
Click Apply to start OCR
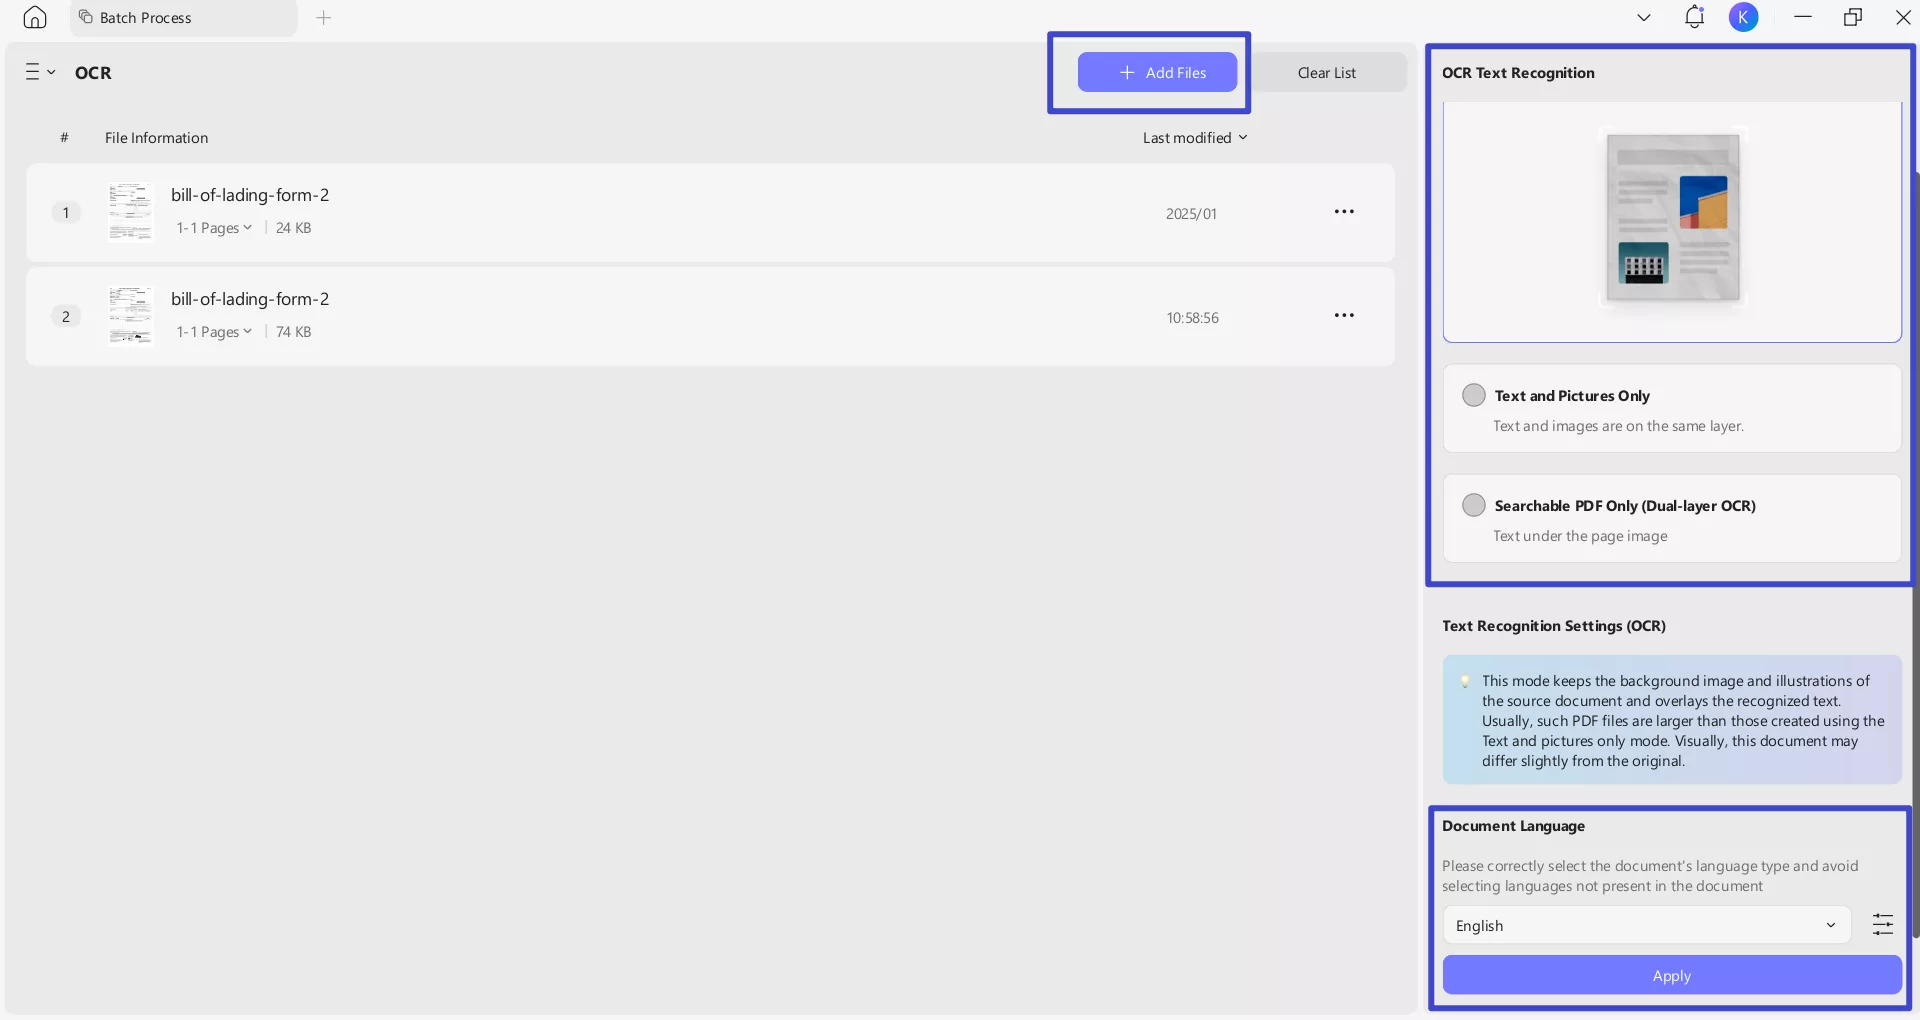pyautogui.click(x=1671, y=975)
